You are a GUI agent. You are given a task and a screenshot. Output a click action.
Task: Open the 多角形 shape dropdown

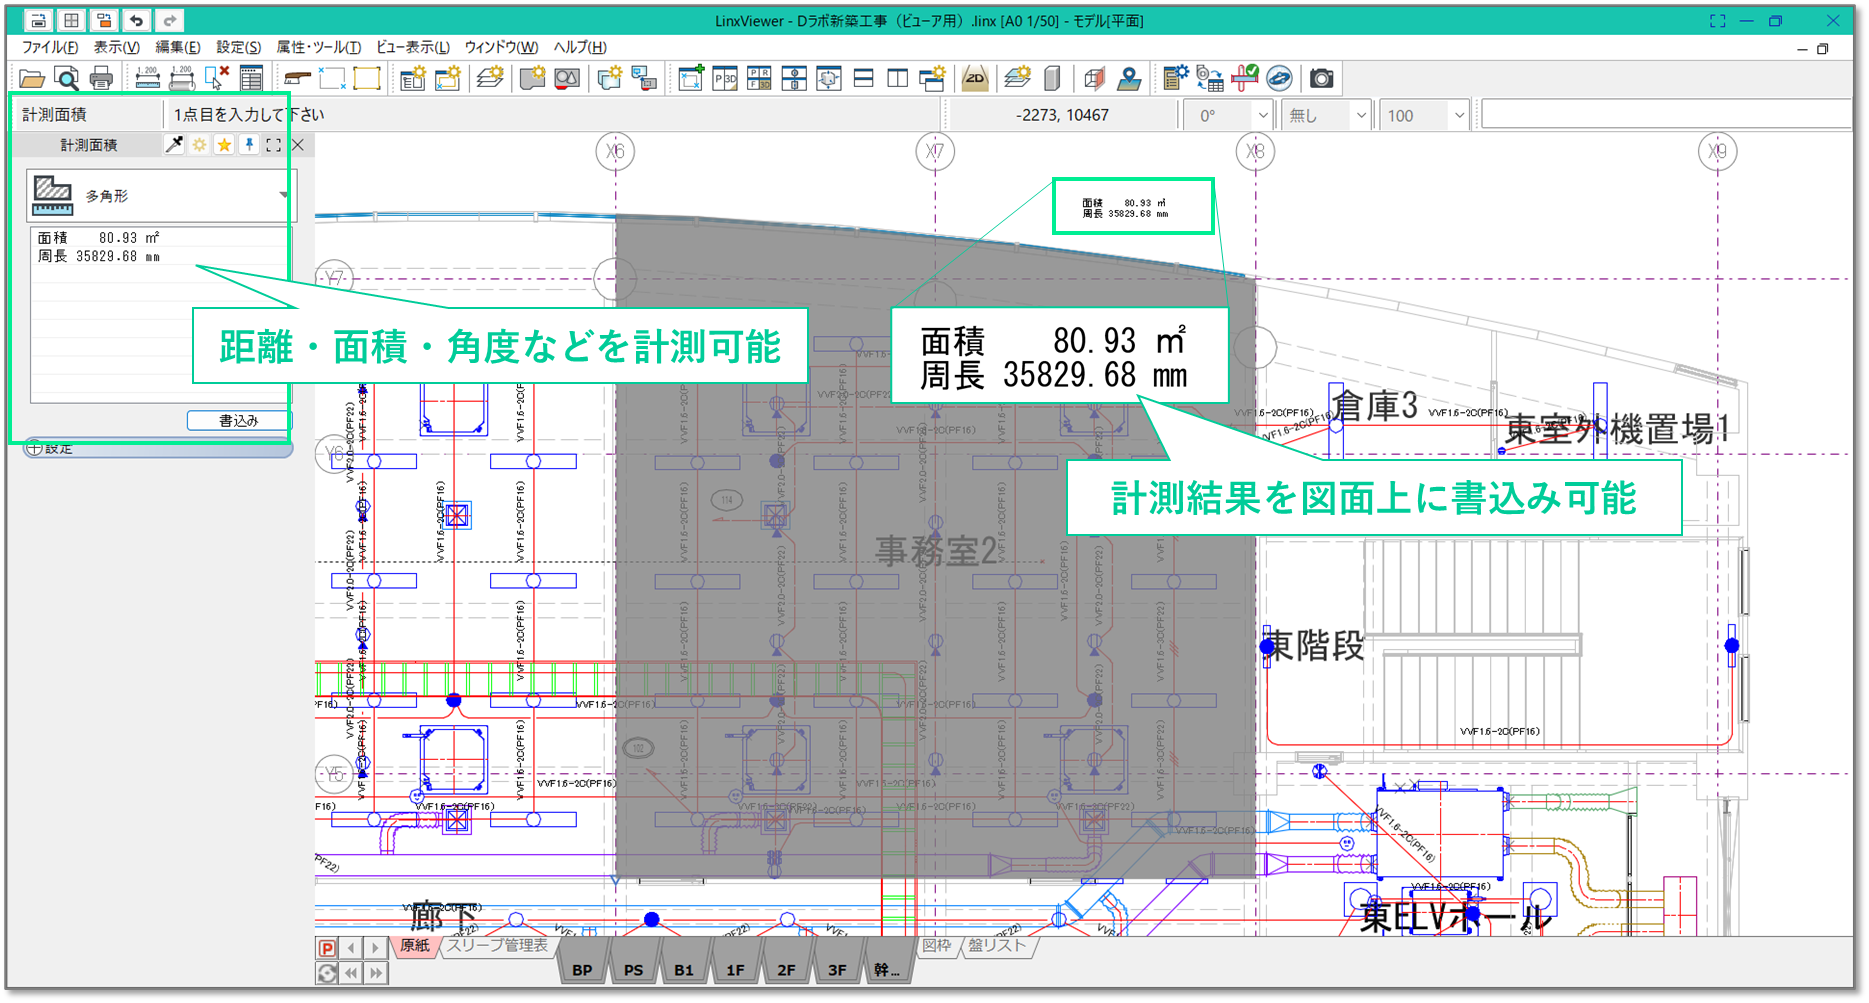coord(283,195)
